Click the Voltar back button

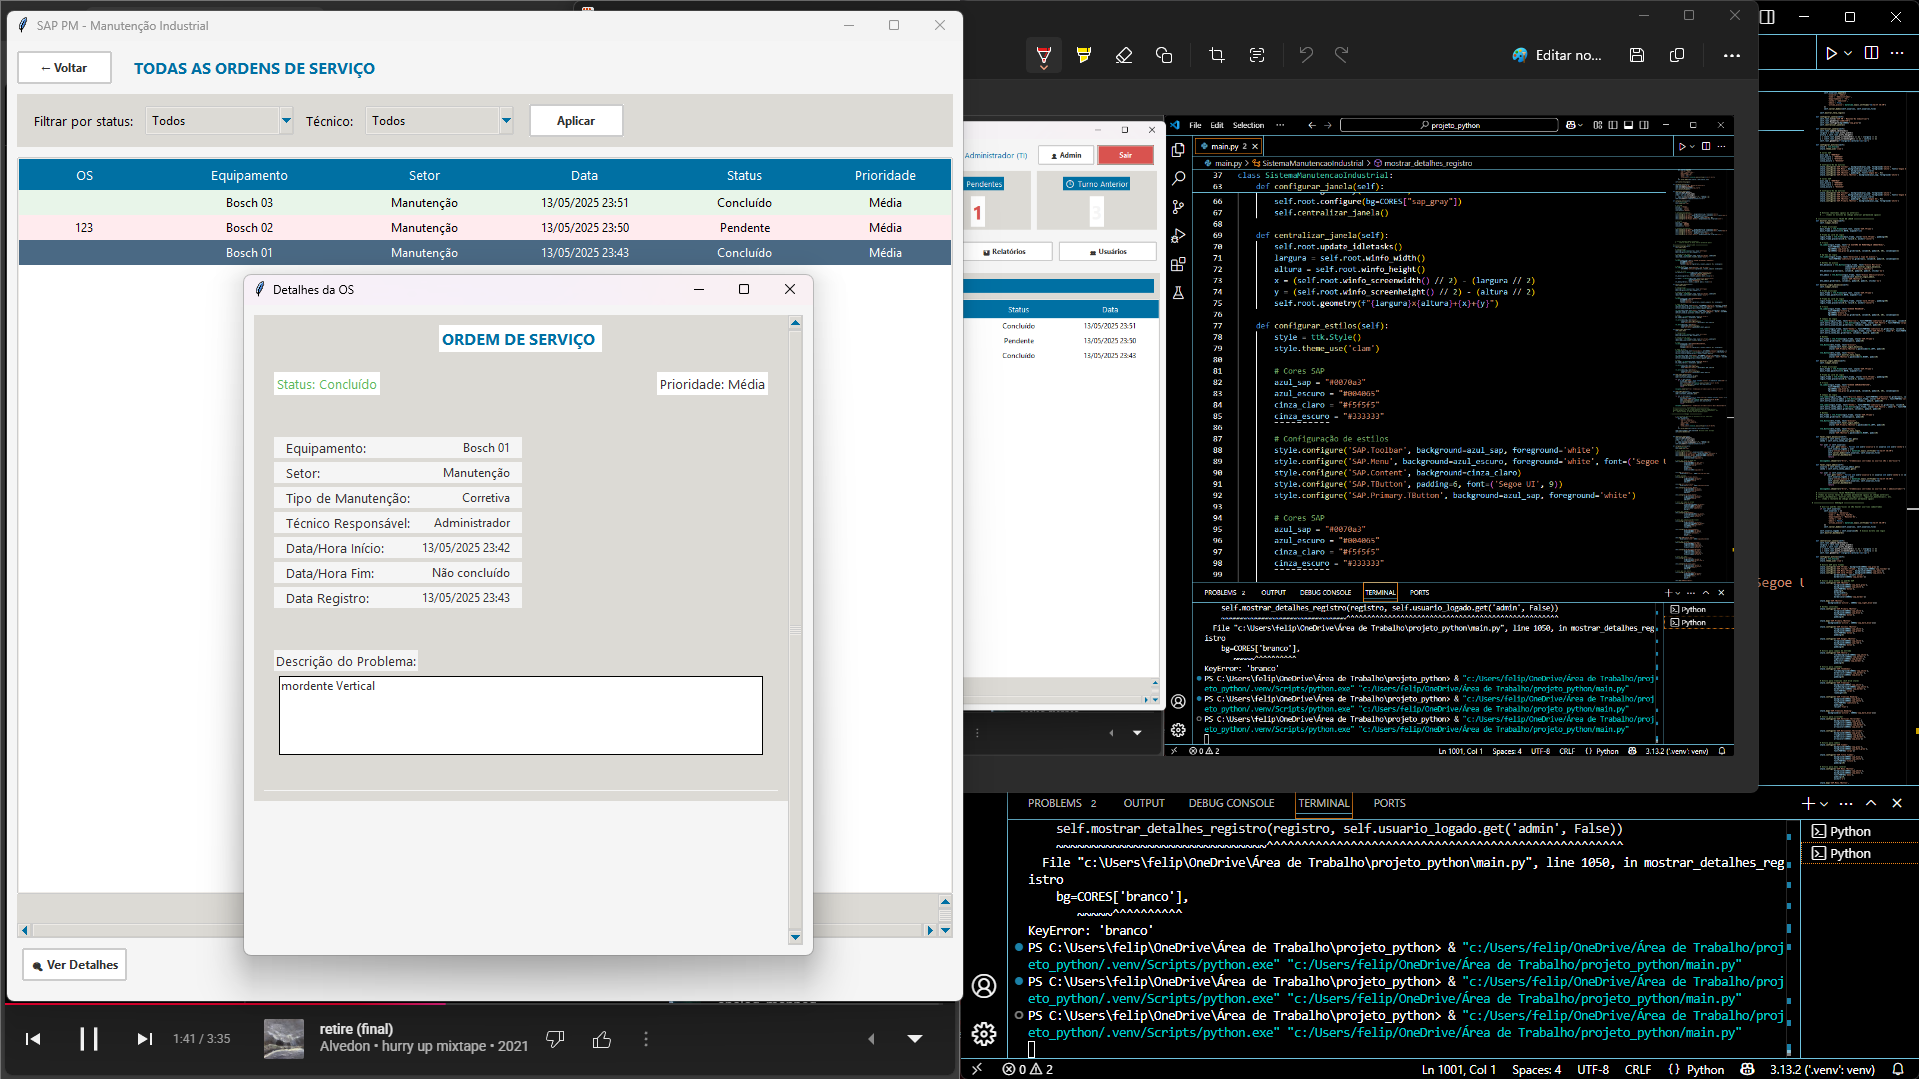pyautogui.click(x=65, y=68)
